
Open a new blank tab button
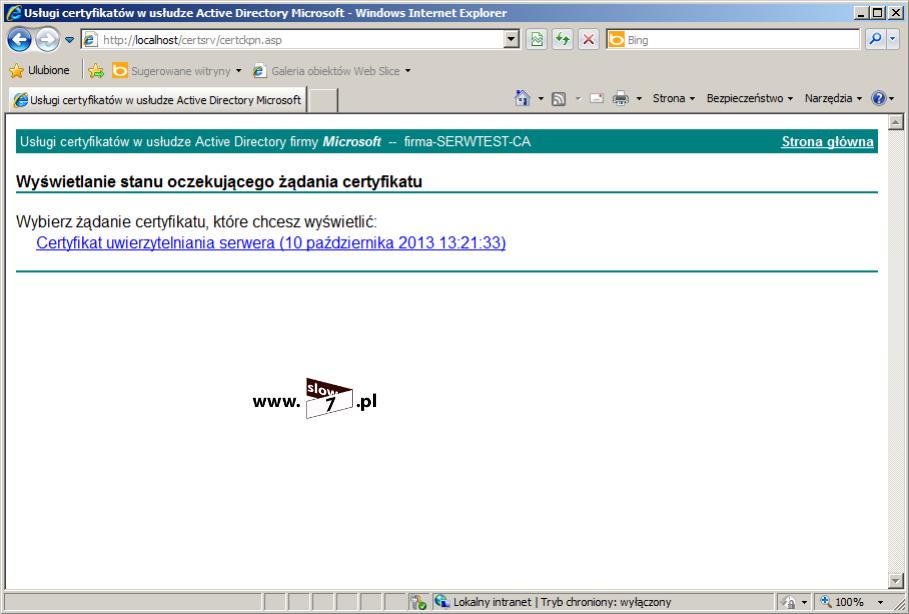coord(322,100)
